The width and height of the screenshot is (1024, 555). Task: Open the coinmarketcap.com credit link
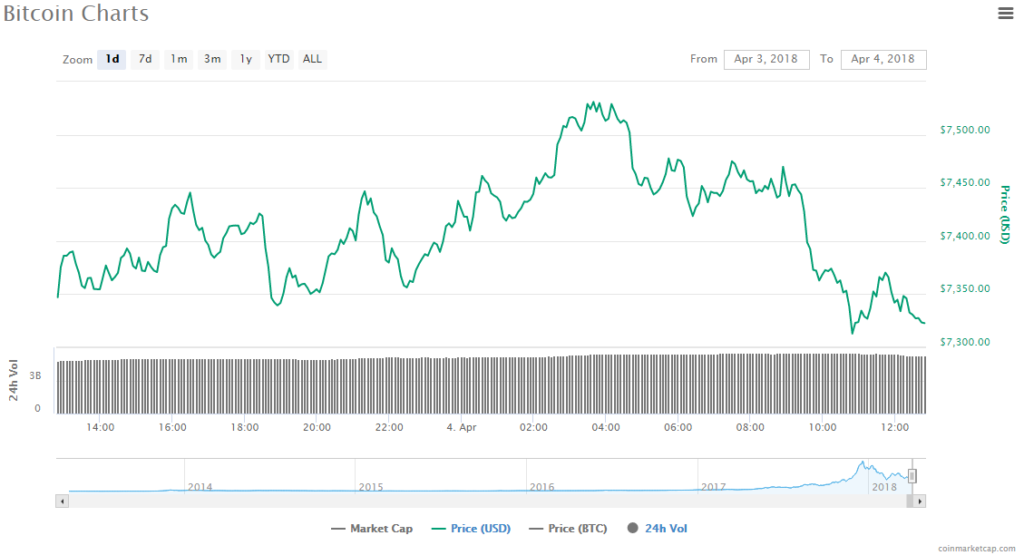coord(975,549)
